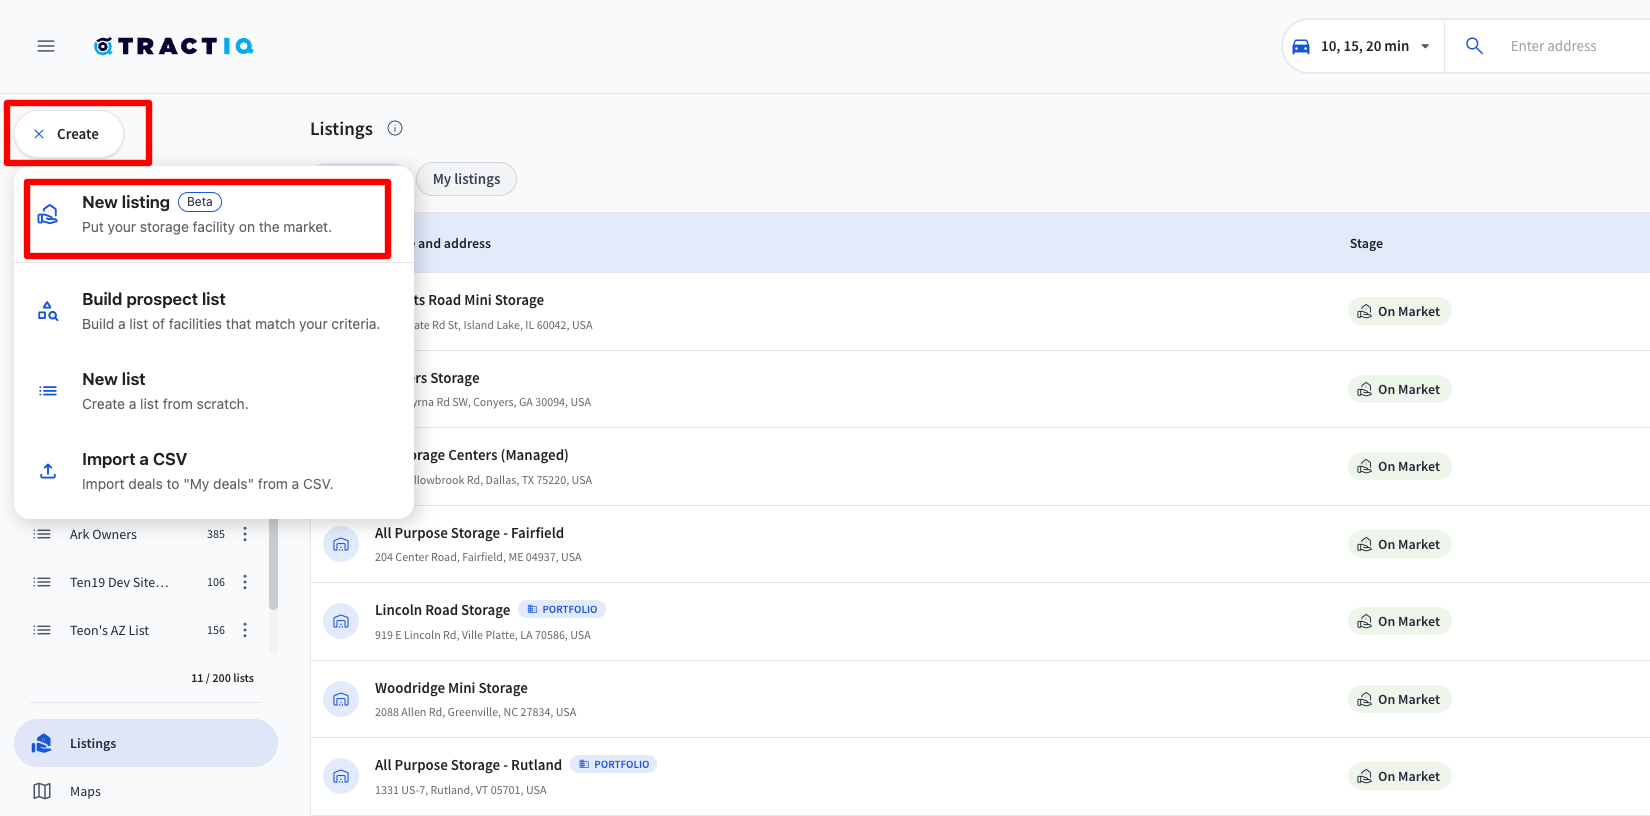Click the Listings info icon

click(x=395, y=128)
